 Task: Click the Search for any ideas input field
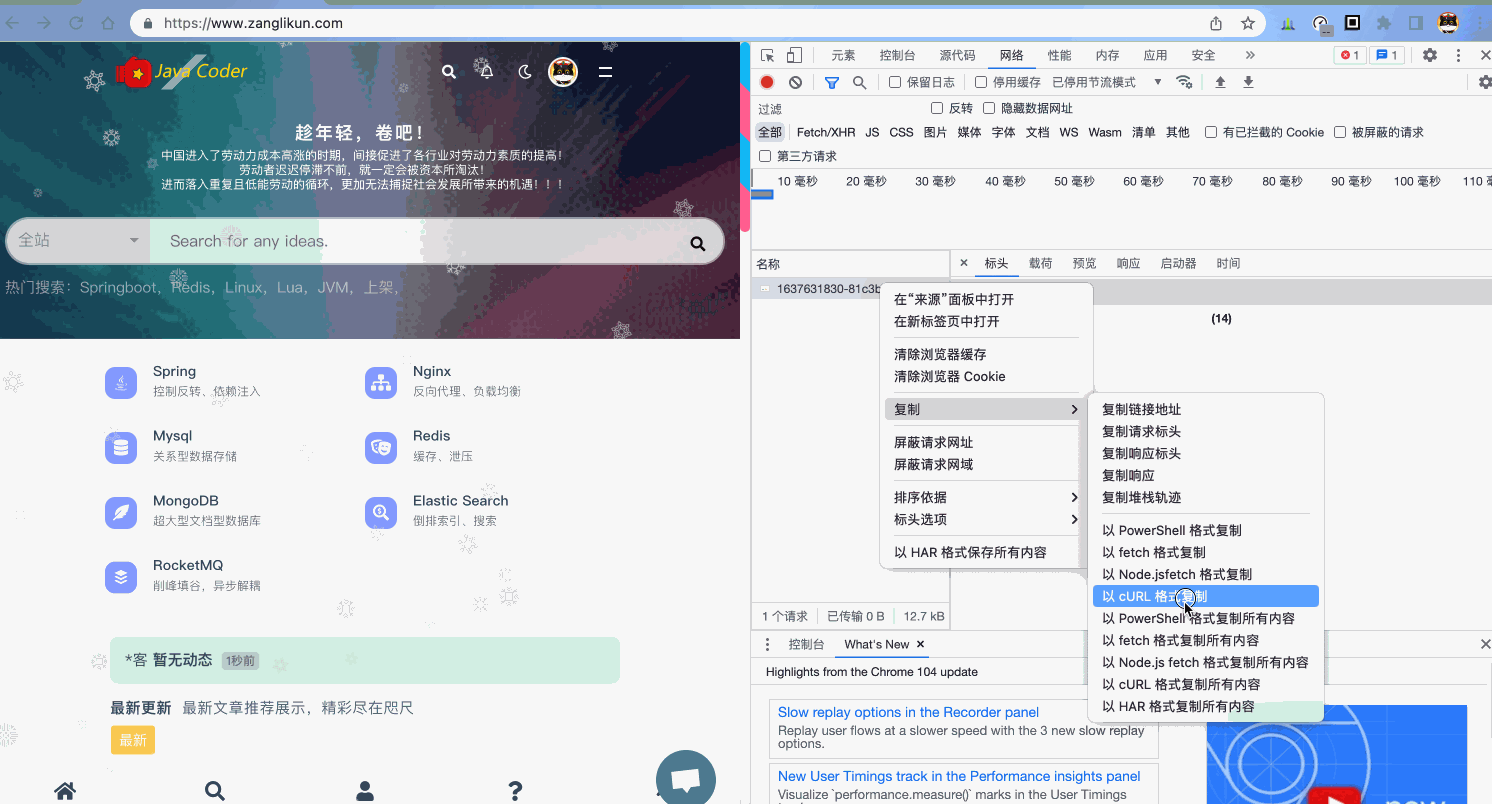coord(420,241)
